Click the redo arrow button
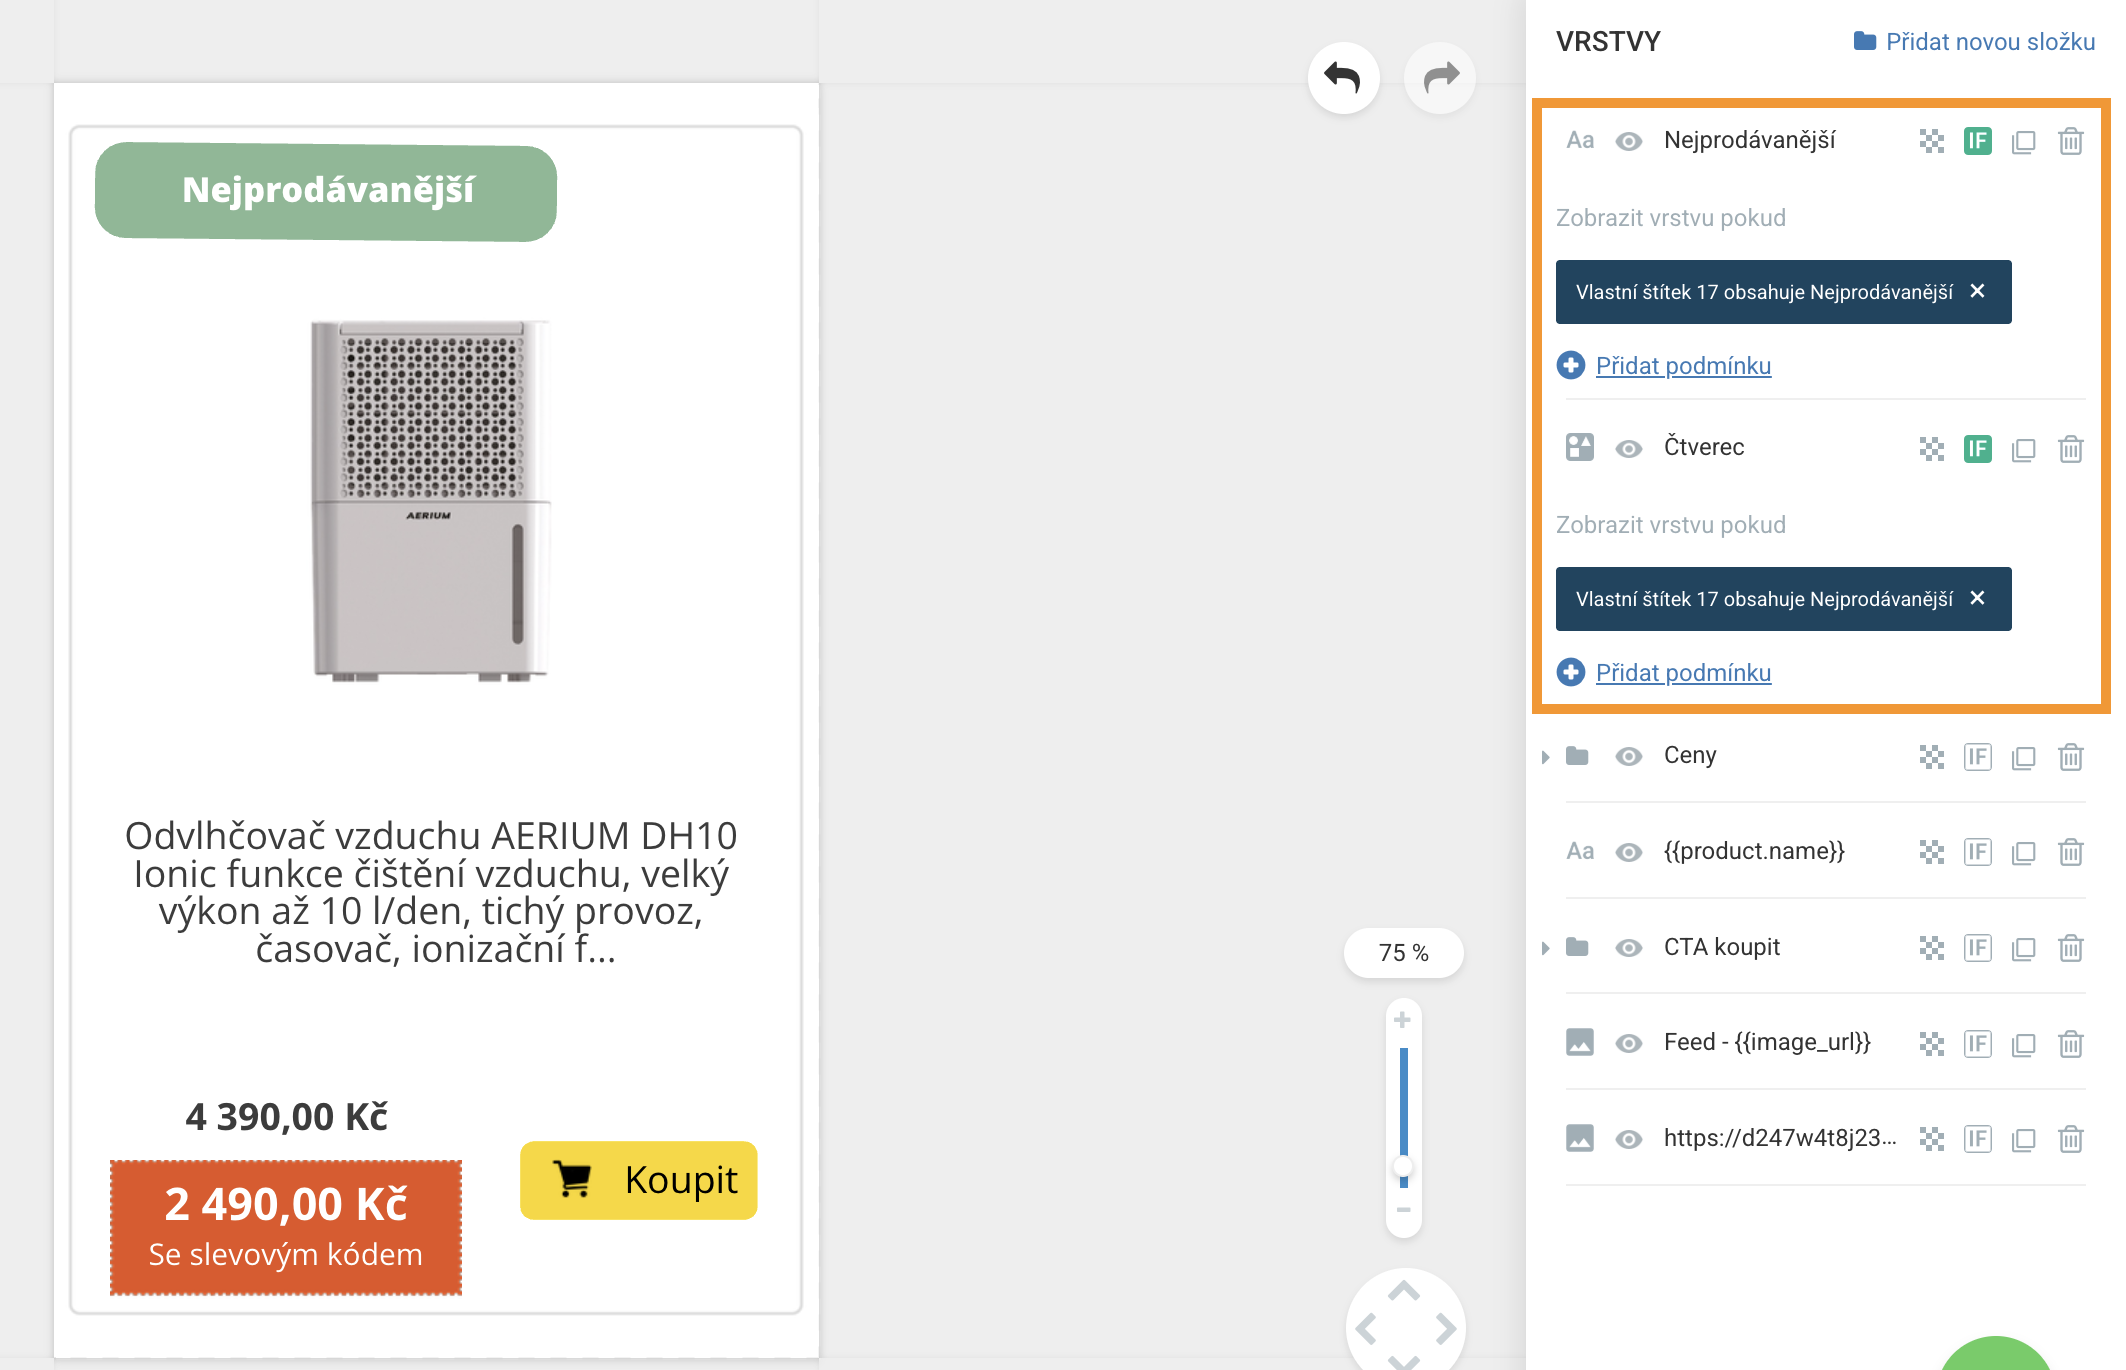 click(x=1440, y=78)
